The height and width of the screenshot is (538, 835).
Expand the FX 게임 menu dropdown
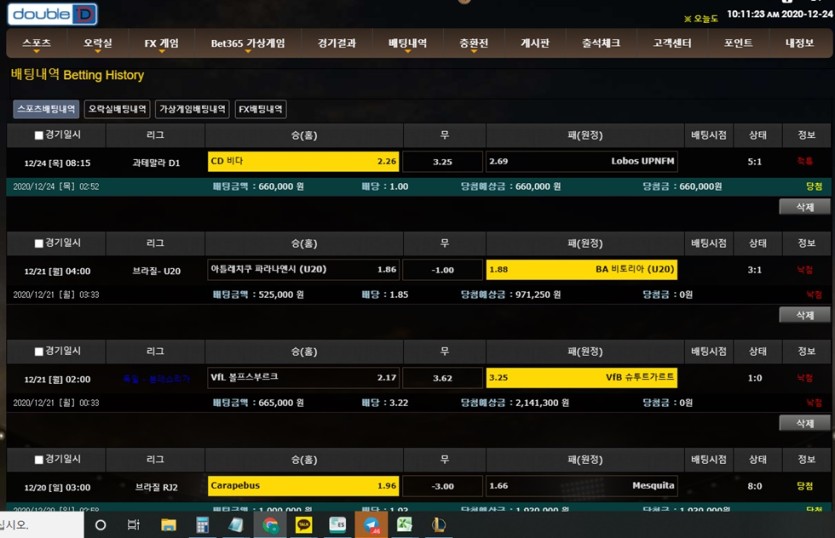[x=161, y=44]
